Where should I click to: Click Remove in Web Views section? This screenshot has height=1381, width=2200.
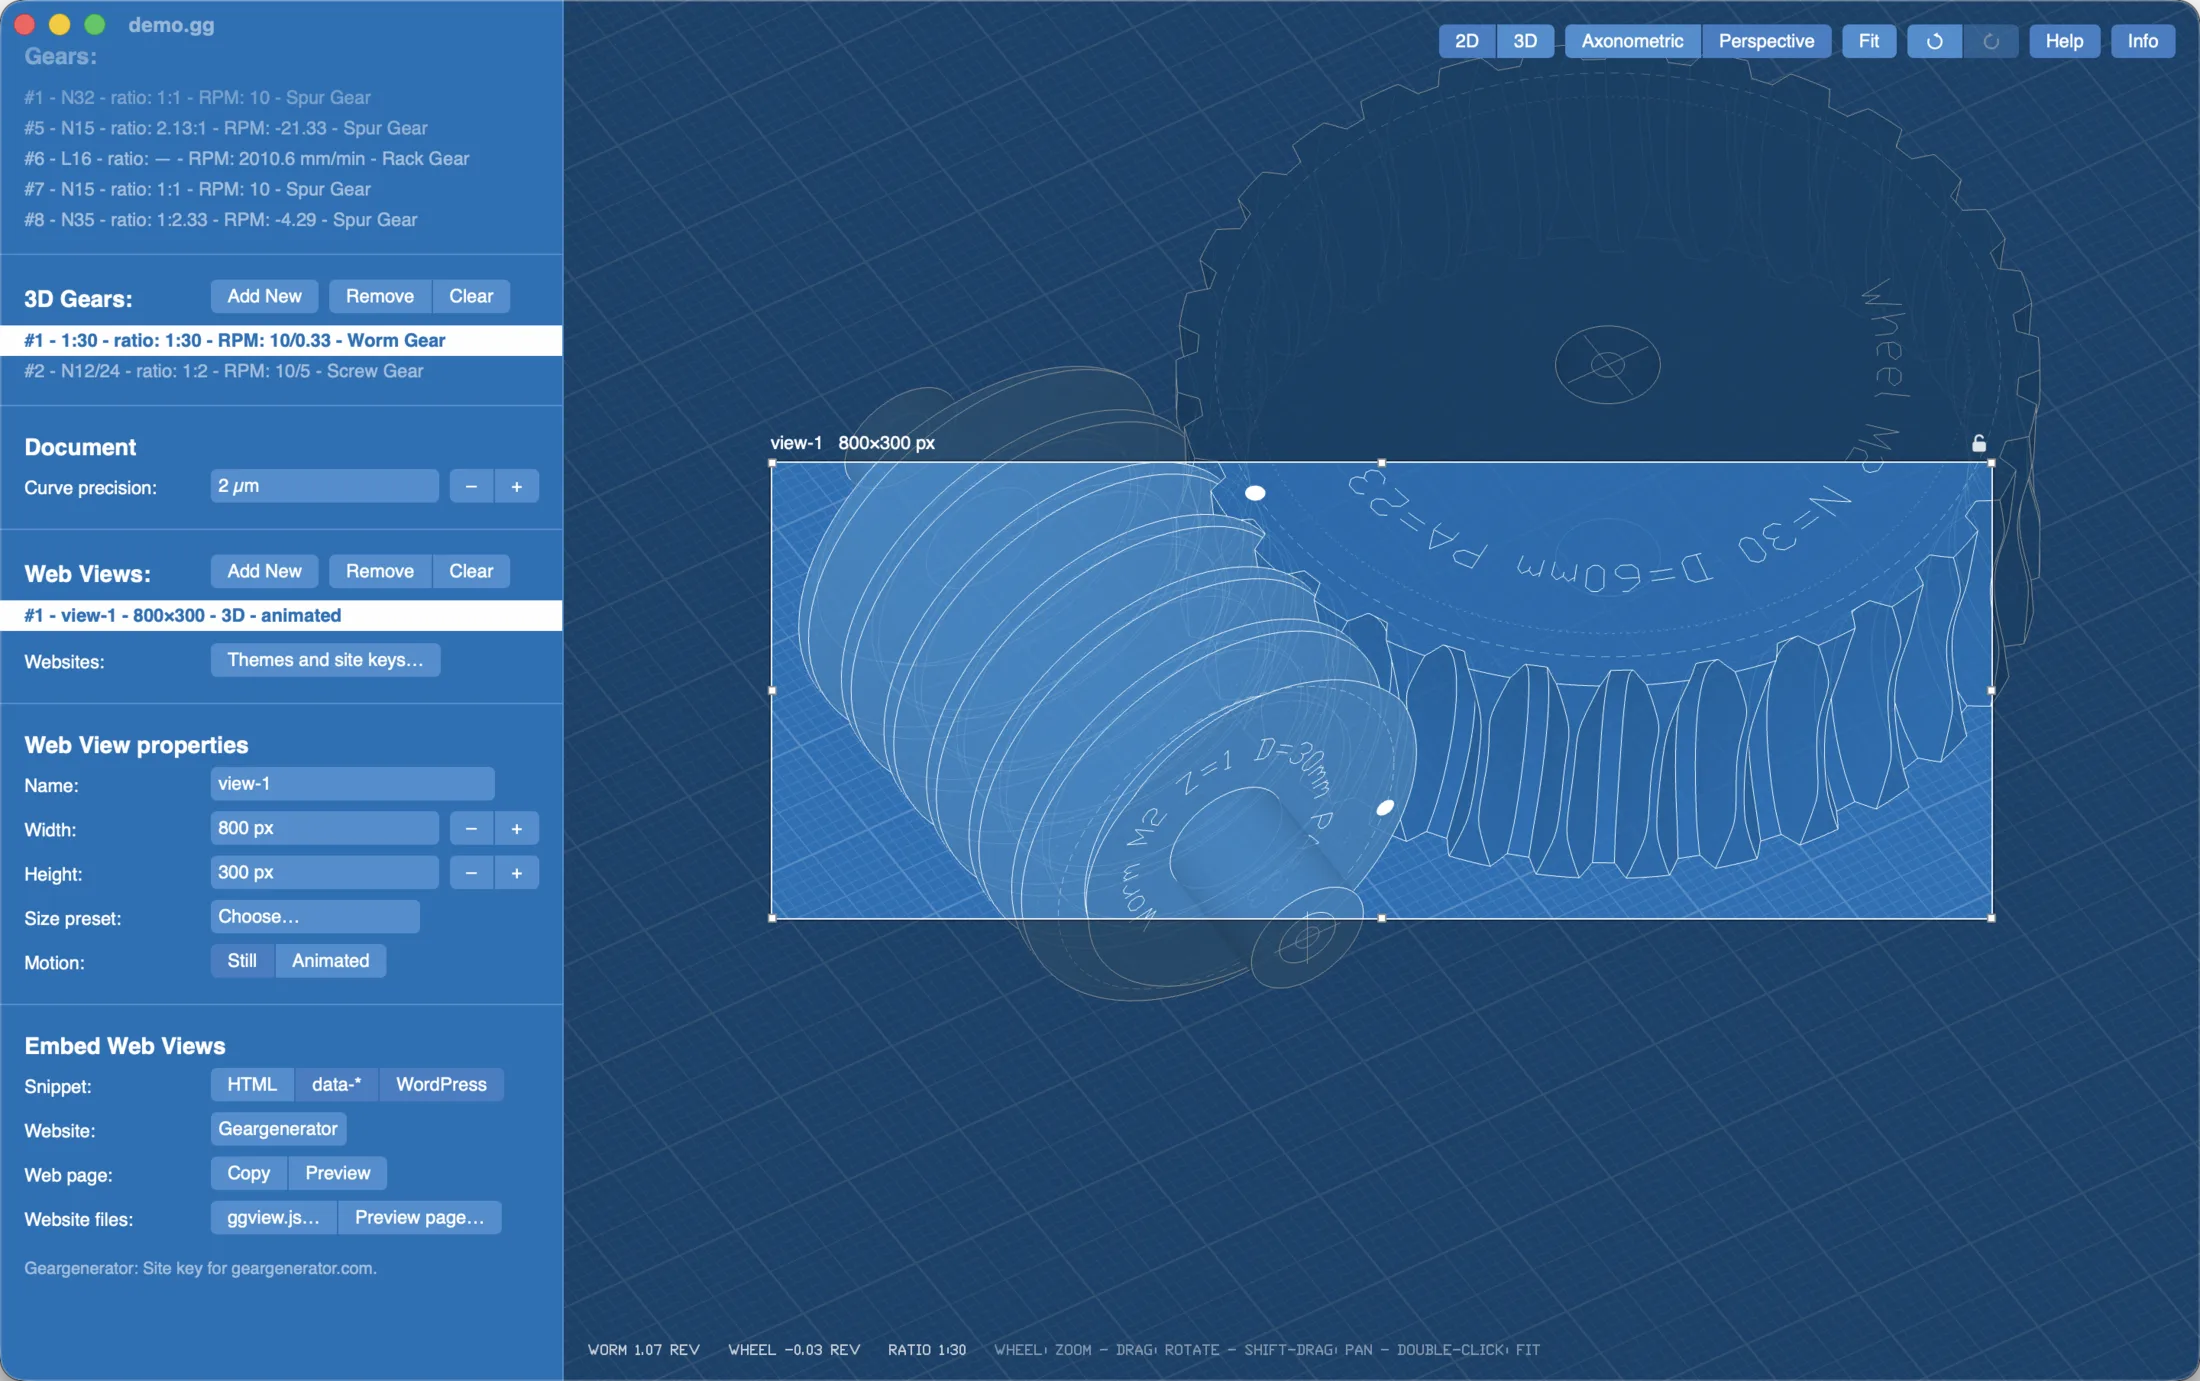[x=380, y=571]
